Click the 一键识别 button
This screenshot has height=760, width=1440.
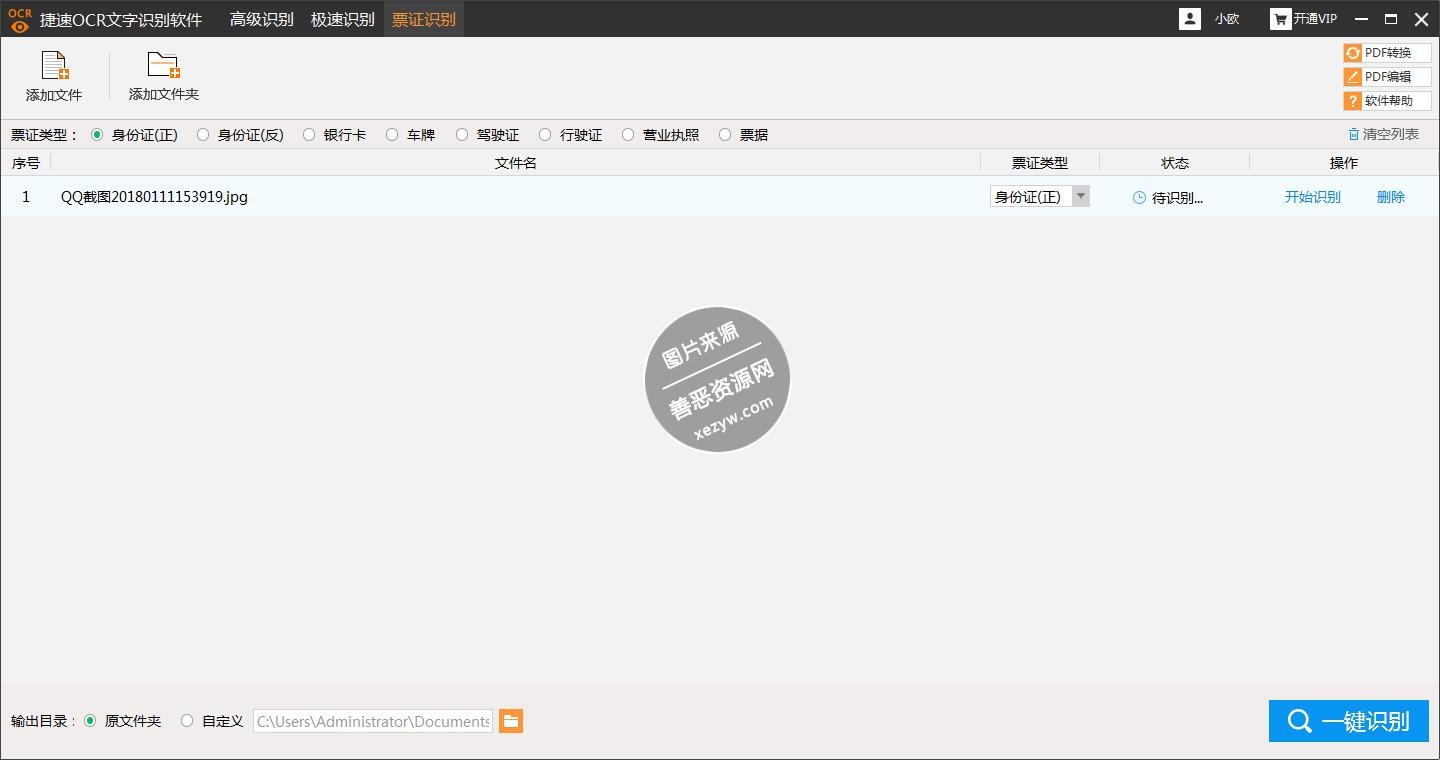(x=1349, y=721)
